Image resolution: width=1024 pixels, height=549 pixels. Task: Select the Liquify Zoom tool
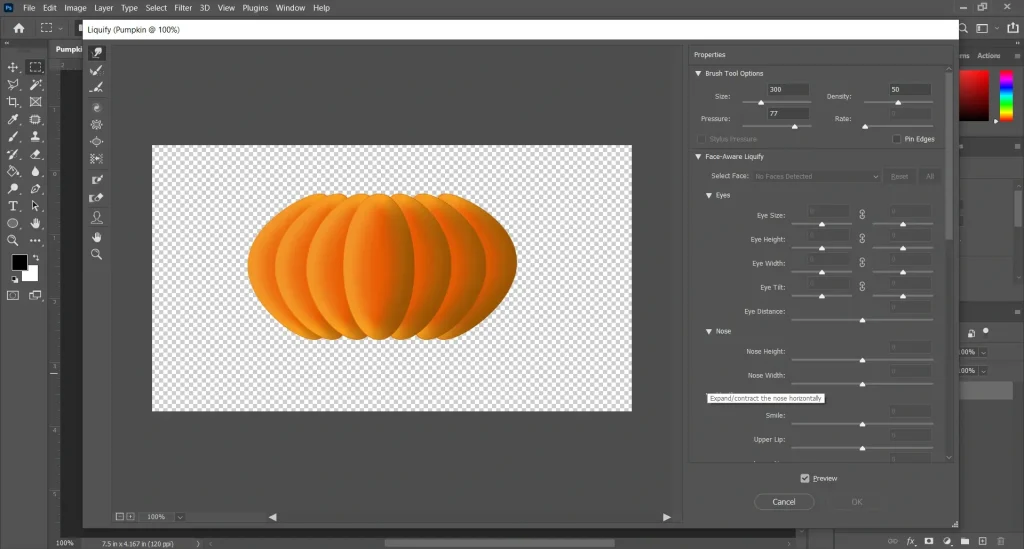coord(97,255)
